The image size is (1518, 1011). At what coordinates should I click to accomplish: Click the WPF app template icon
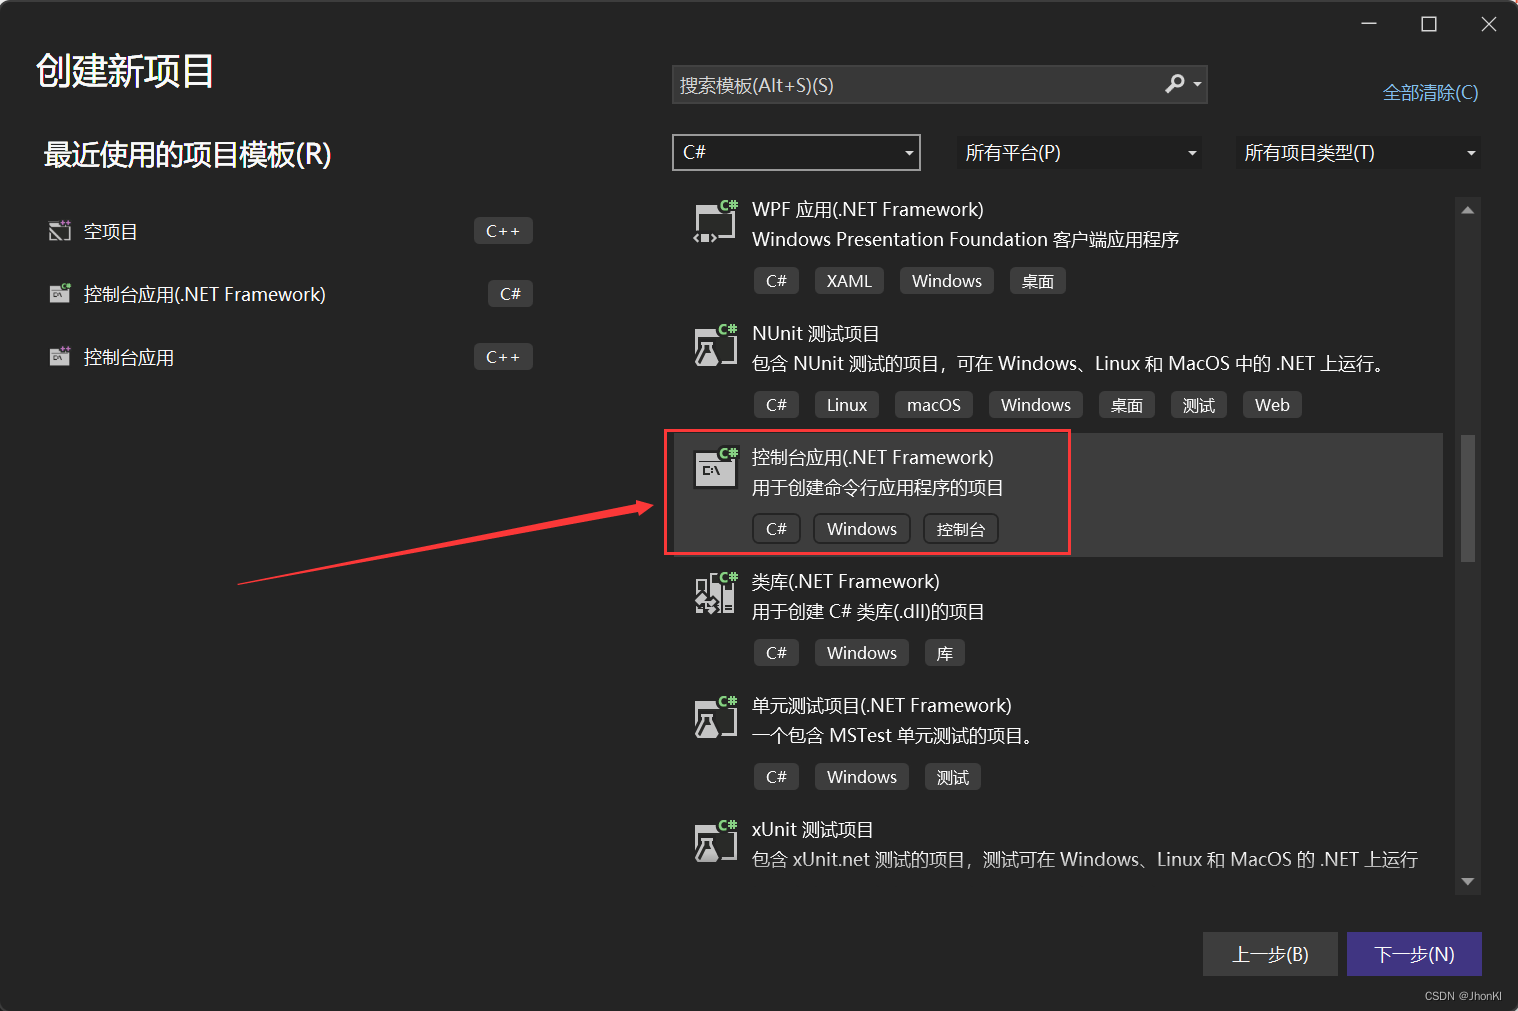716,221
